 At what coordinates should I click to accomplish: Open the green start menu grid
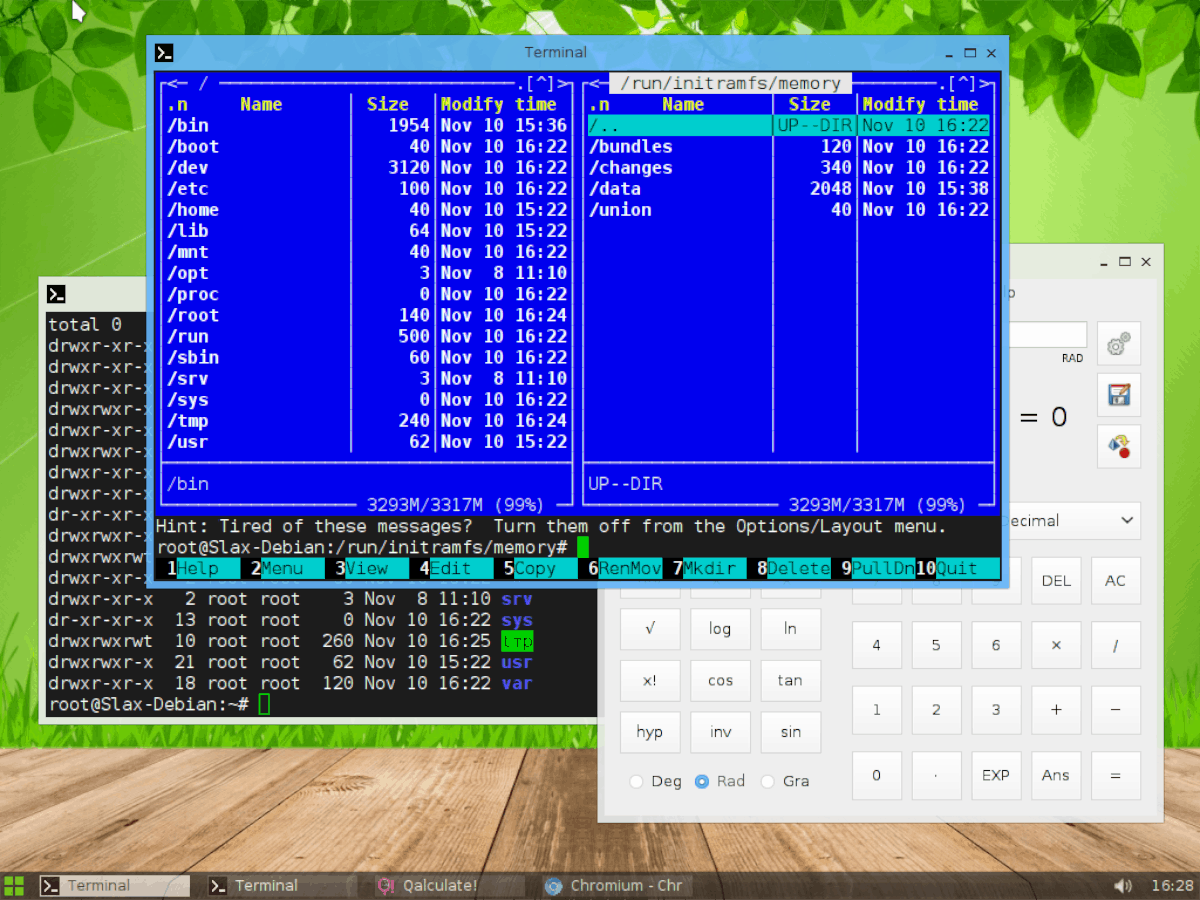click(x=14, y=885)
